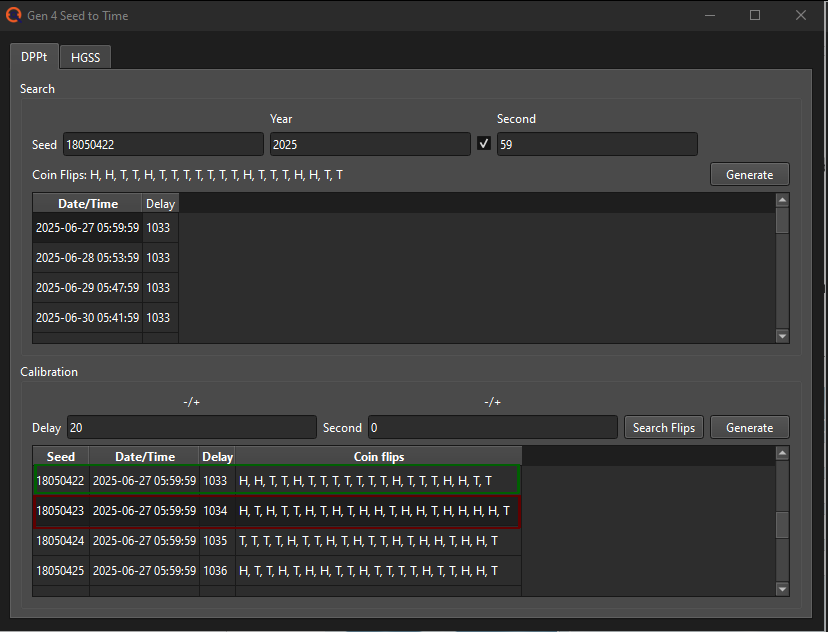The height and width of the screenshot is (632, 828).
Task: Click the Coin flips column header
Action: point(379,456)
